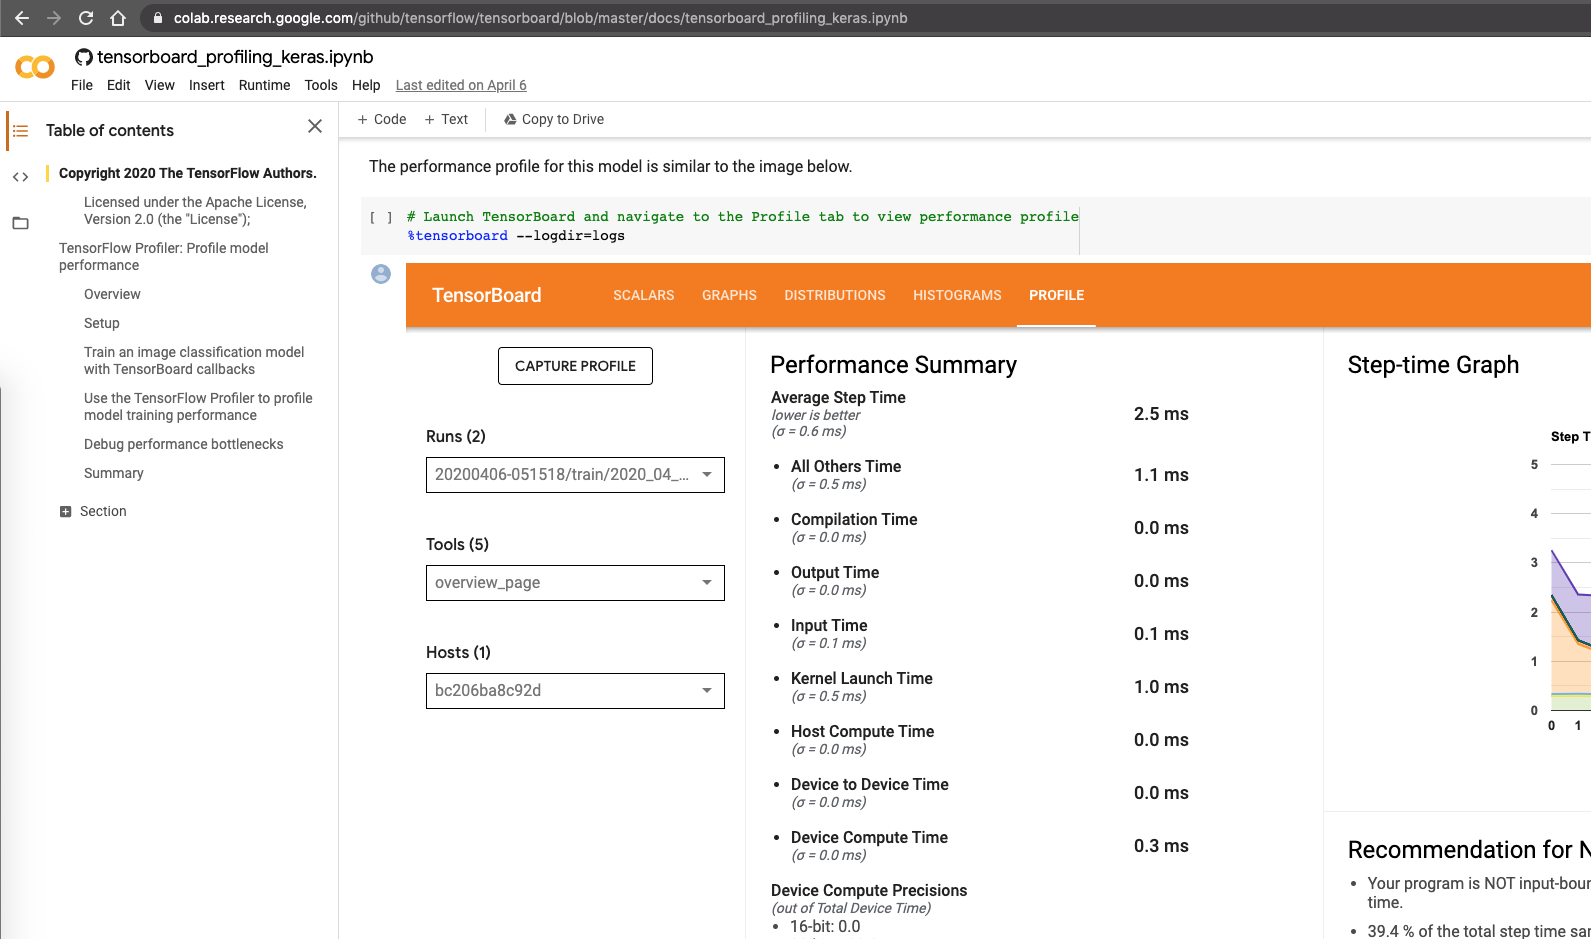
Task: Switch to the HISTOGRAMS tab
Action: coord(957,295)
